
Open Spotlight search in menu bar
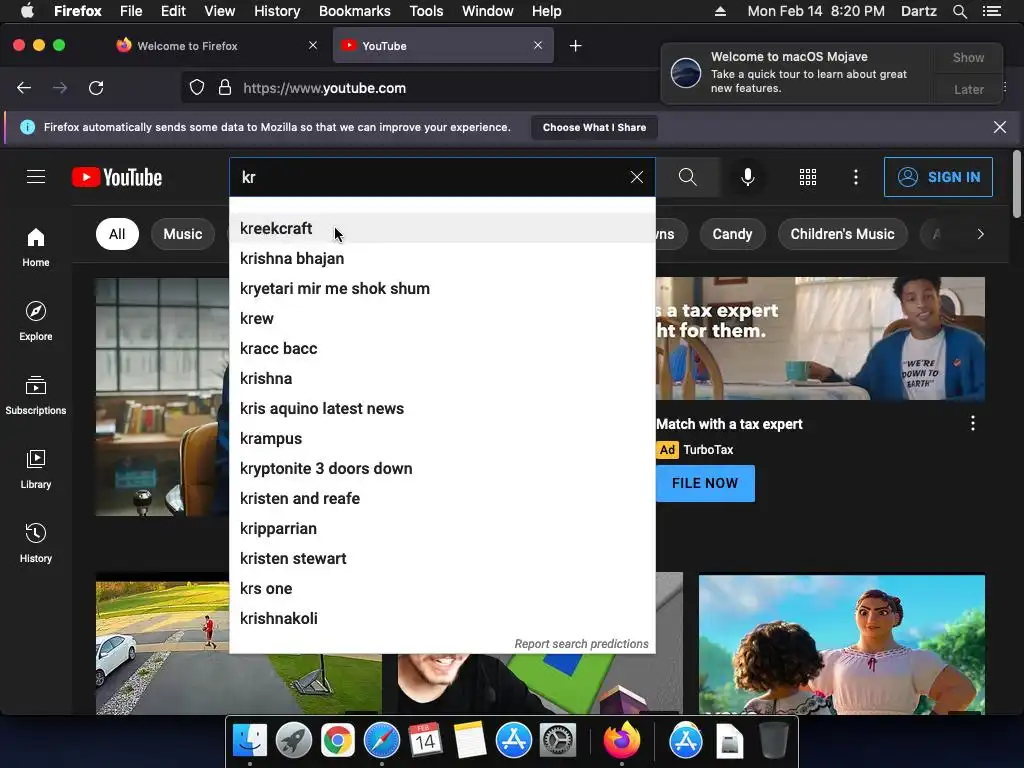(959, 11)
